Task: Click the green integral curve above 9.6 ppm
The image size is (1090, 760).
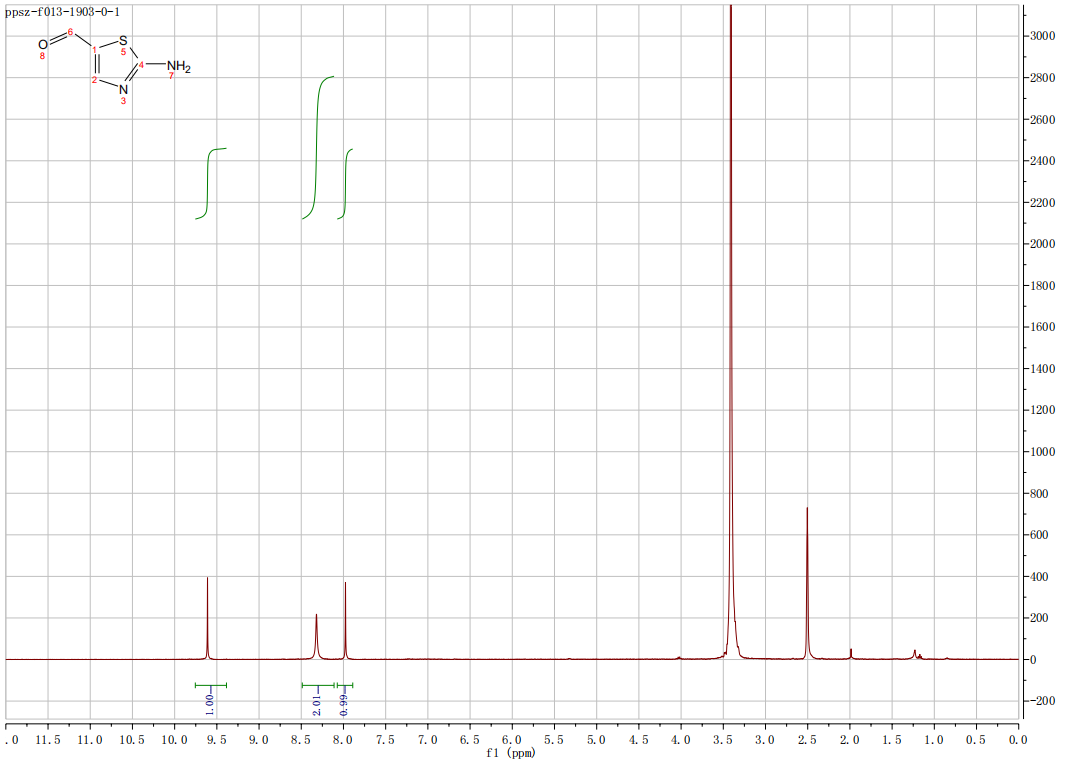Action: [209, 180]
